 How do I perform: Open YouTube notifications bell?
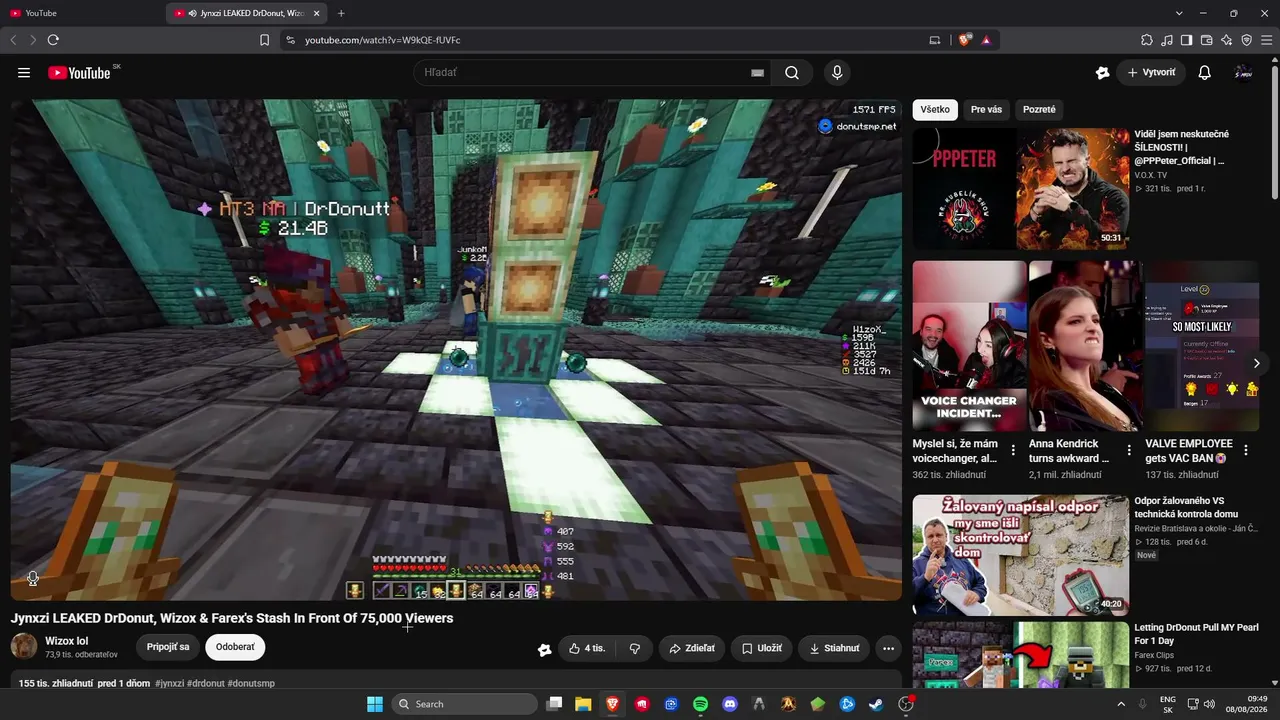click(x=1205, y=73)
